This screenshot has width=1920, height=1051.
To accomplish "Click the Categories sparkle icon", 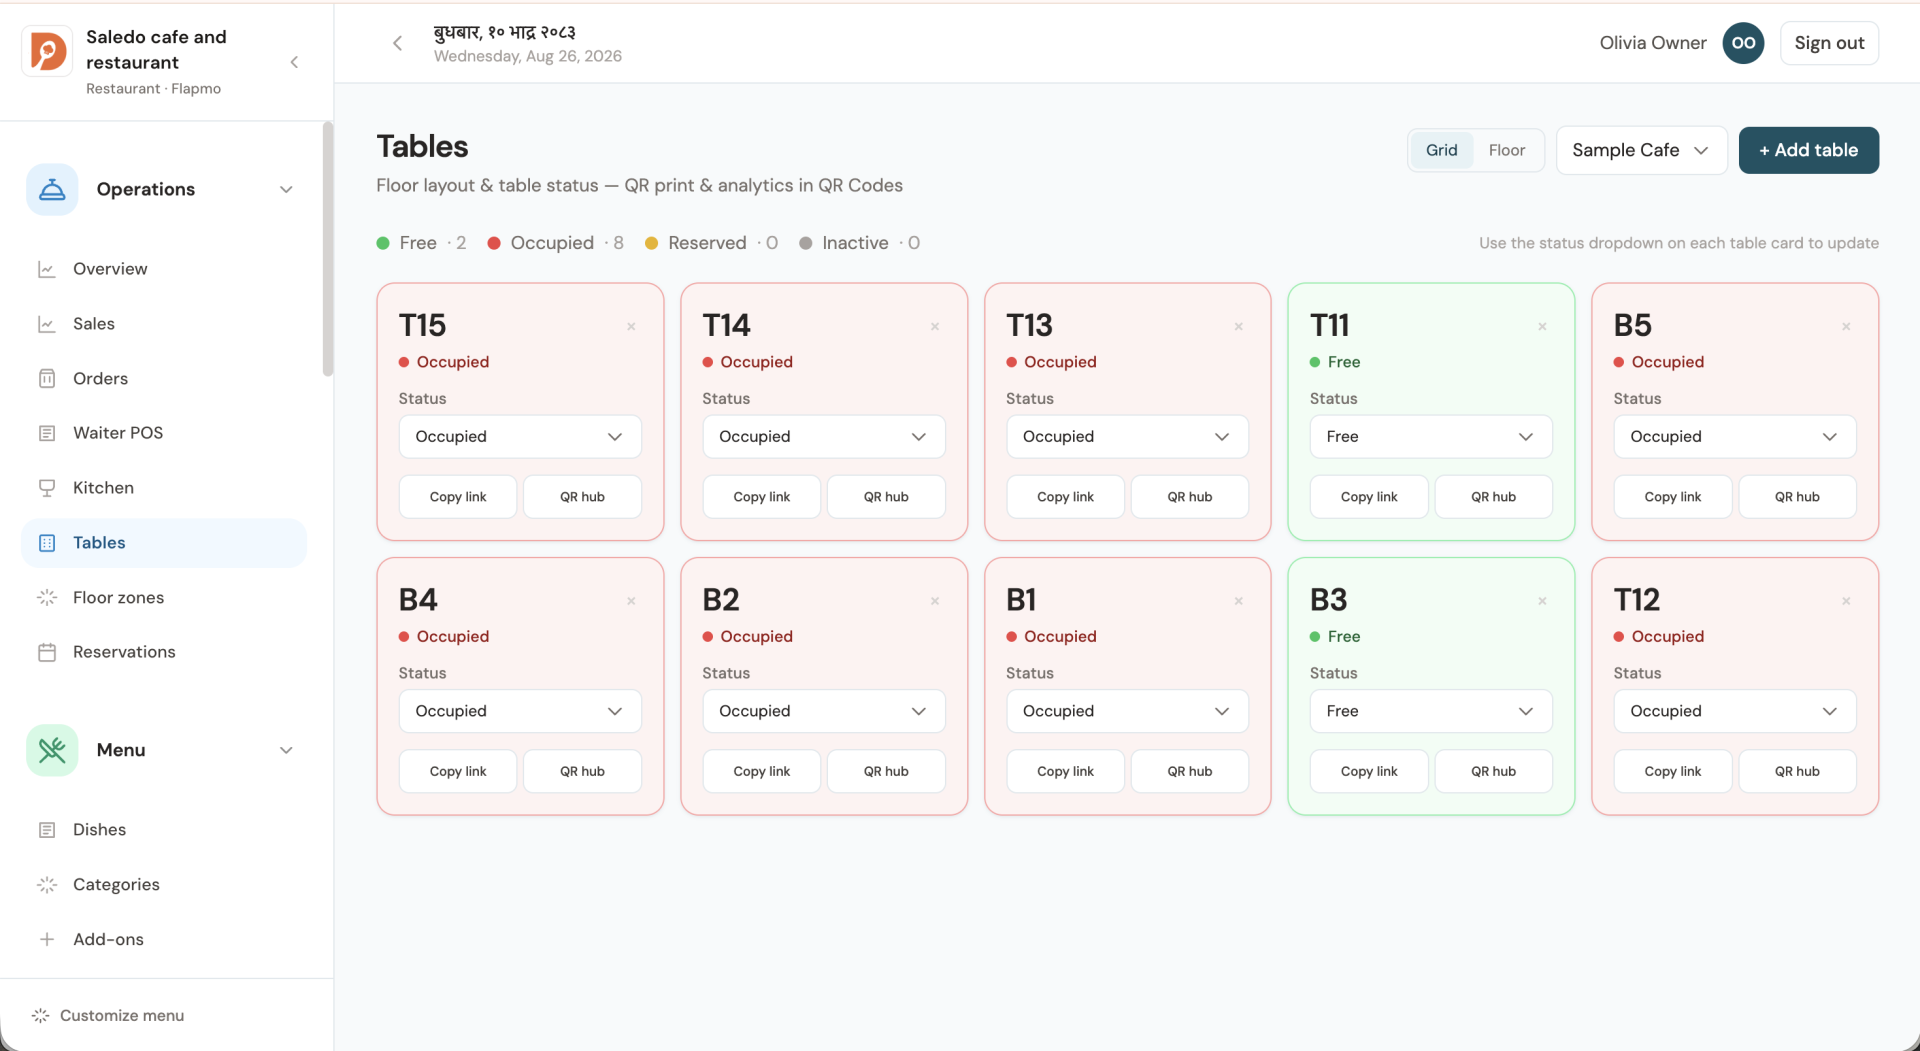I will point(47,885).
